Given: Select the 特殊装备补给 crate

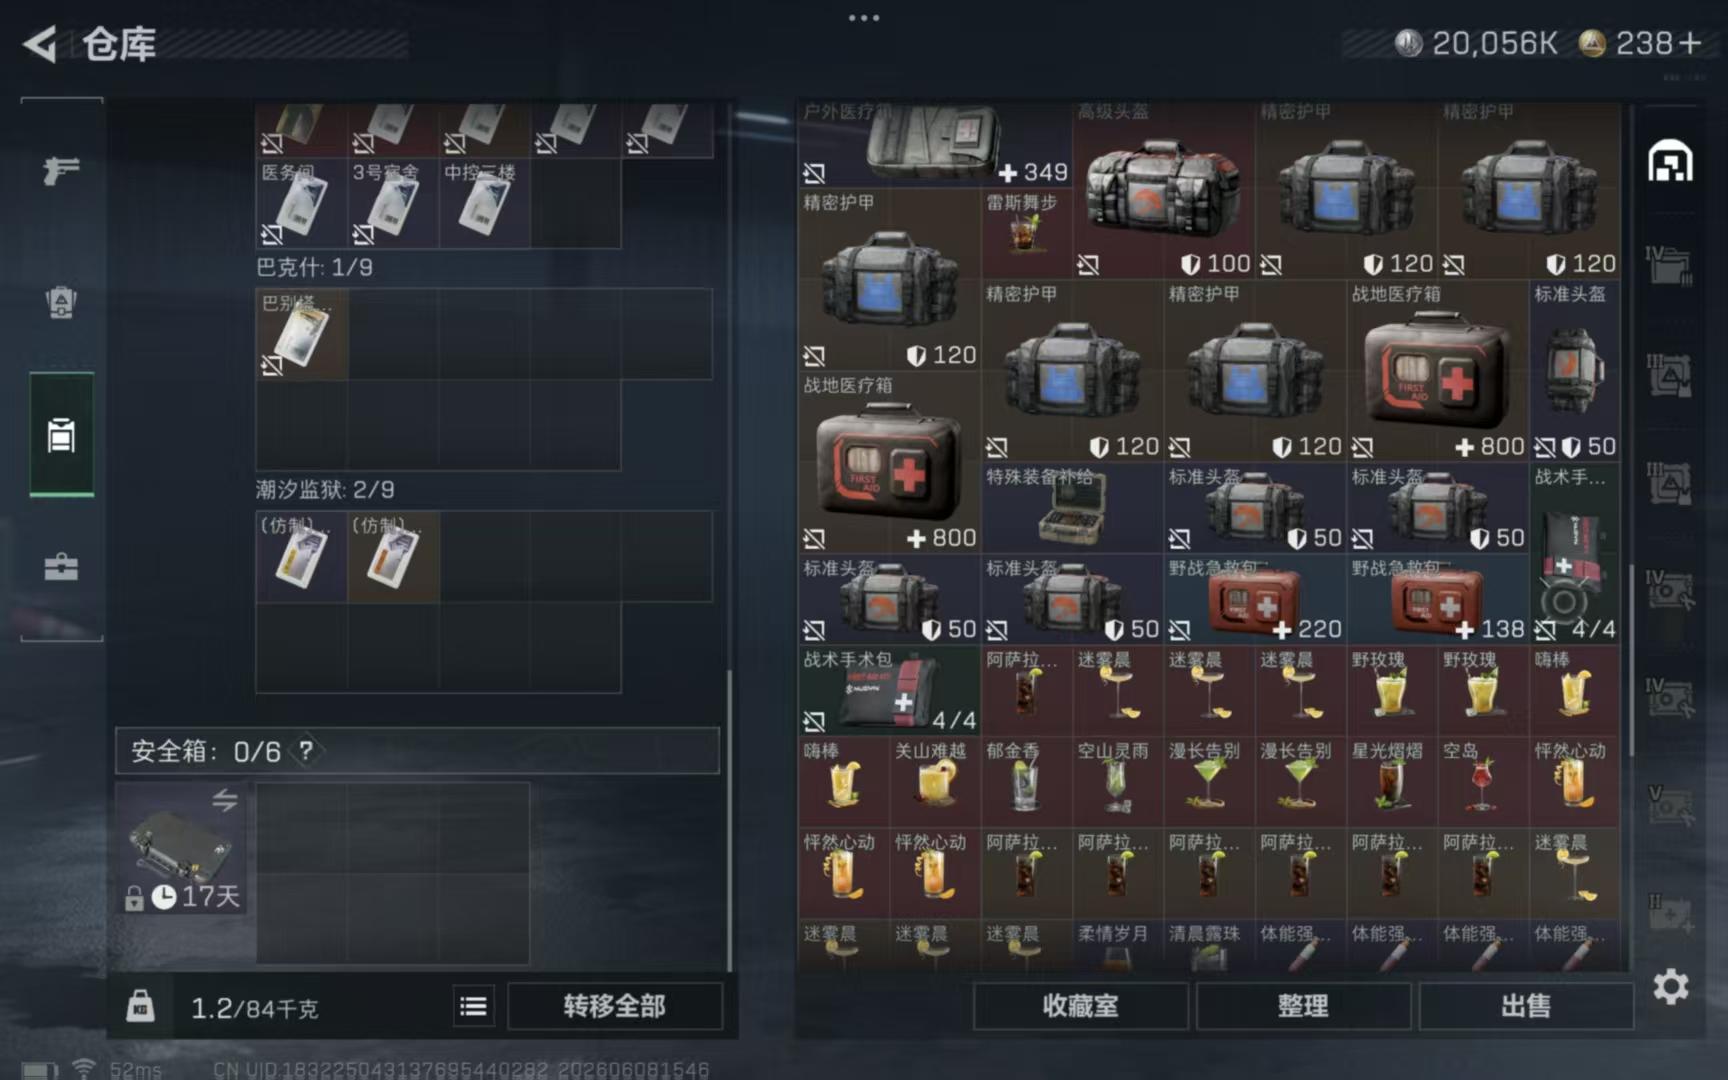Looking at the screenshot, I should point(1072,508).
